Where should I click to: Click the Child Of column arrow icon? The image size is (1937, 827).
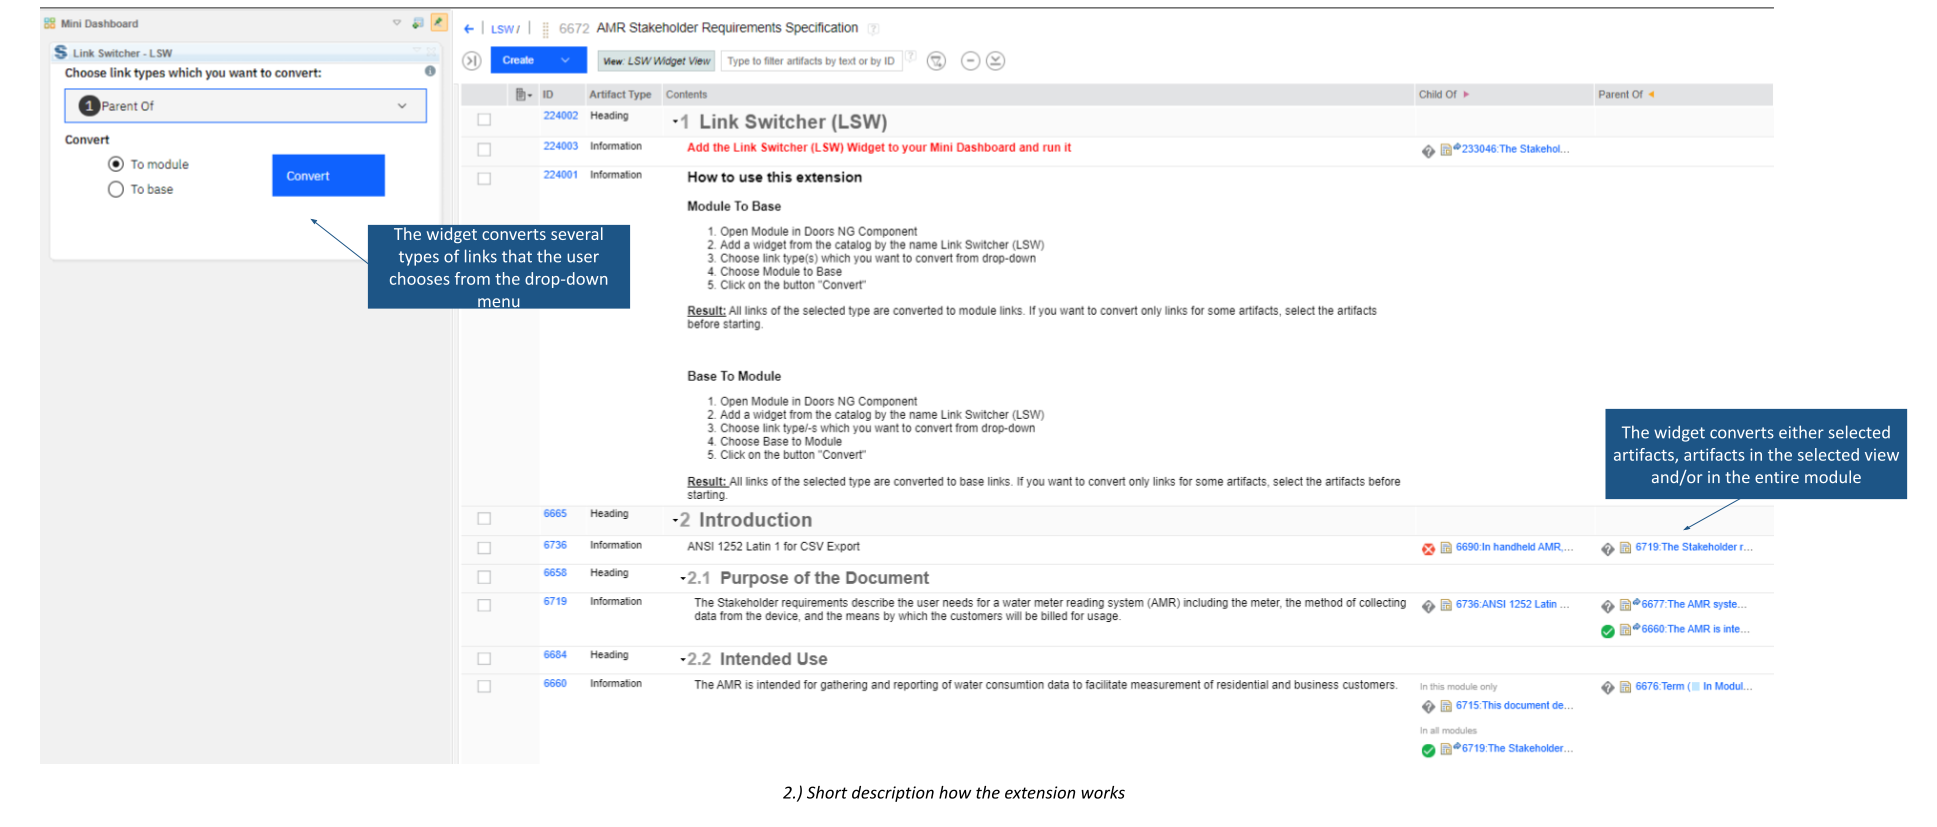coord(1467,94)
